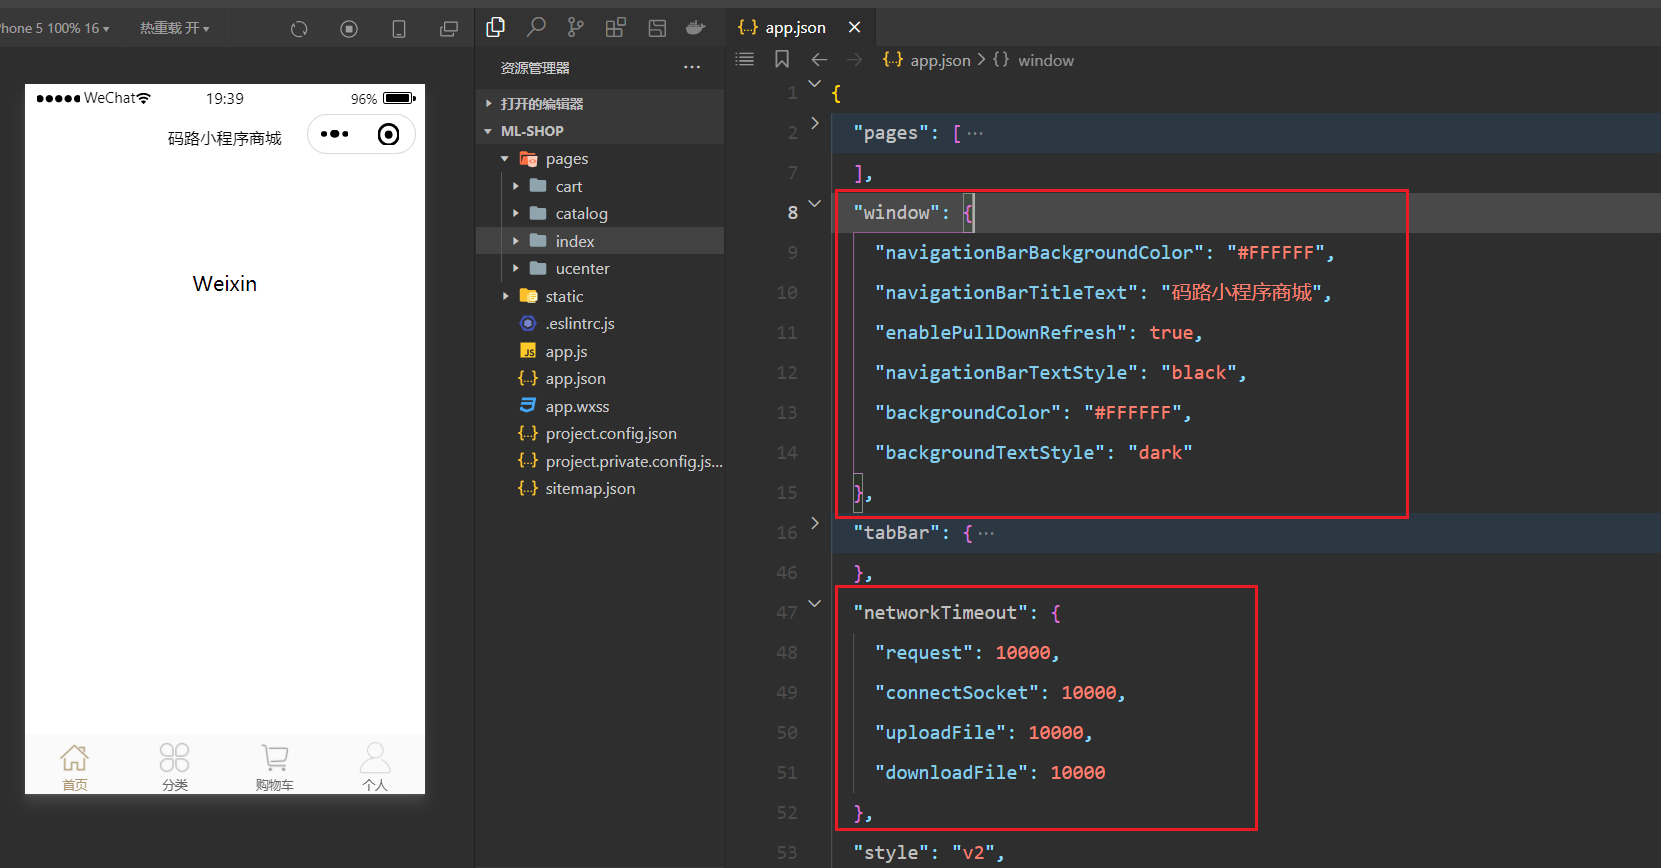Open the .eslintrc.js file
Viewport: 1661px width, 868px height.
[x=600, y=324]
